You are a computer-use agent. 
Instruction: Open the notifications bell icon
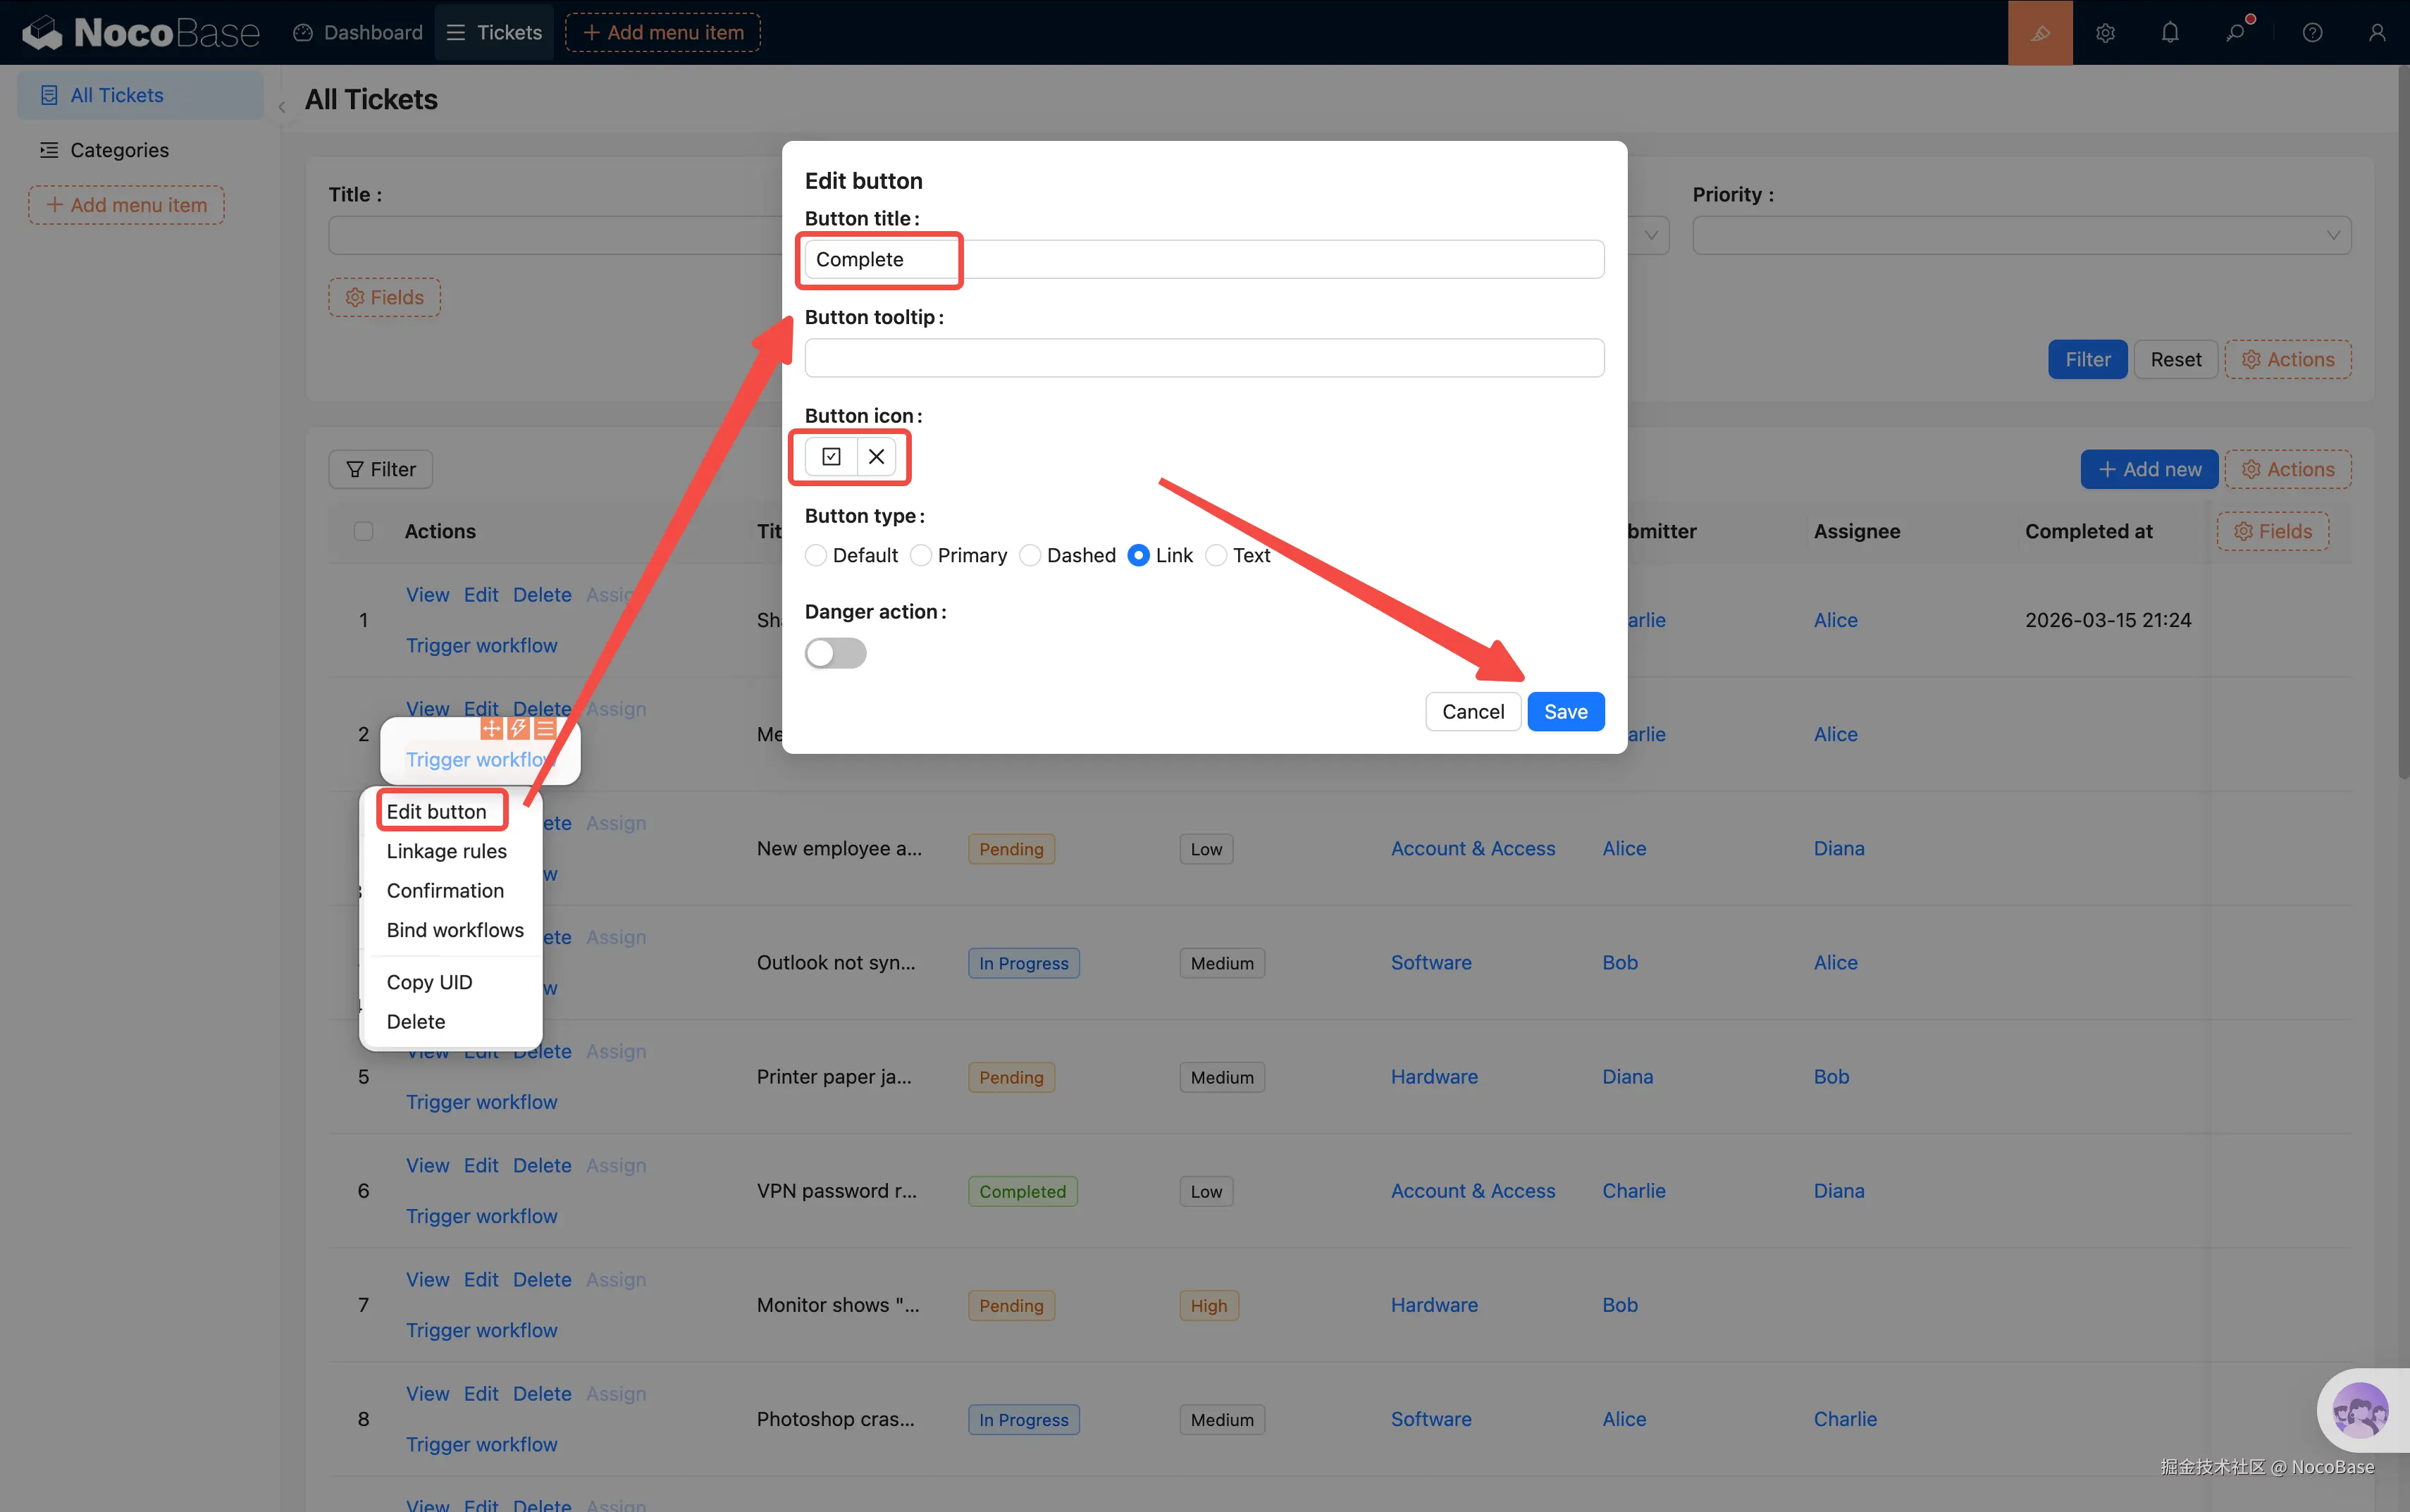2170,33
